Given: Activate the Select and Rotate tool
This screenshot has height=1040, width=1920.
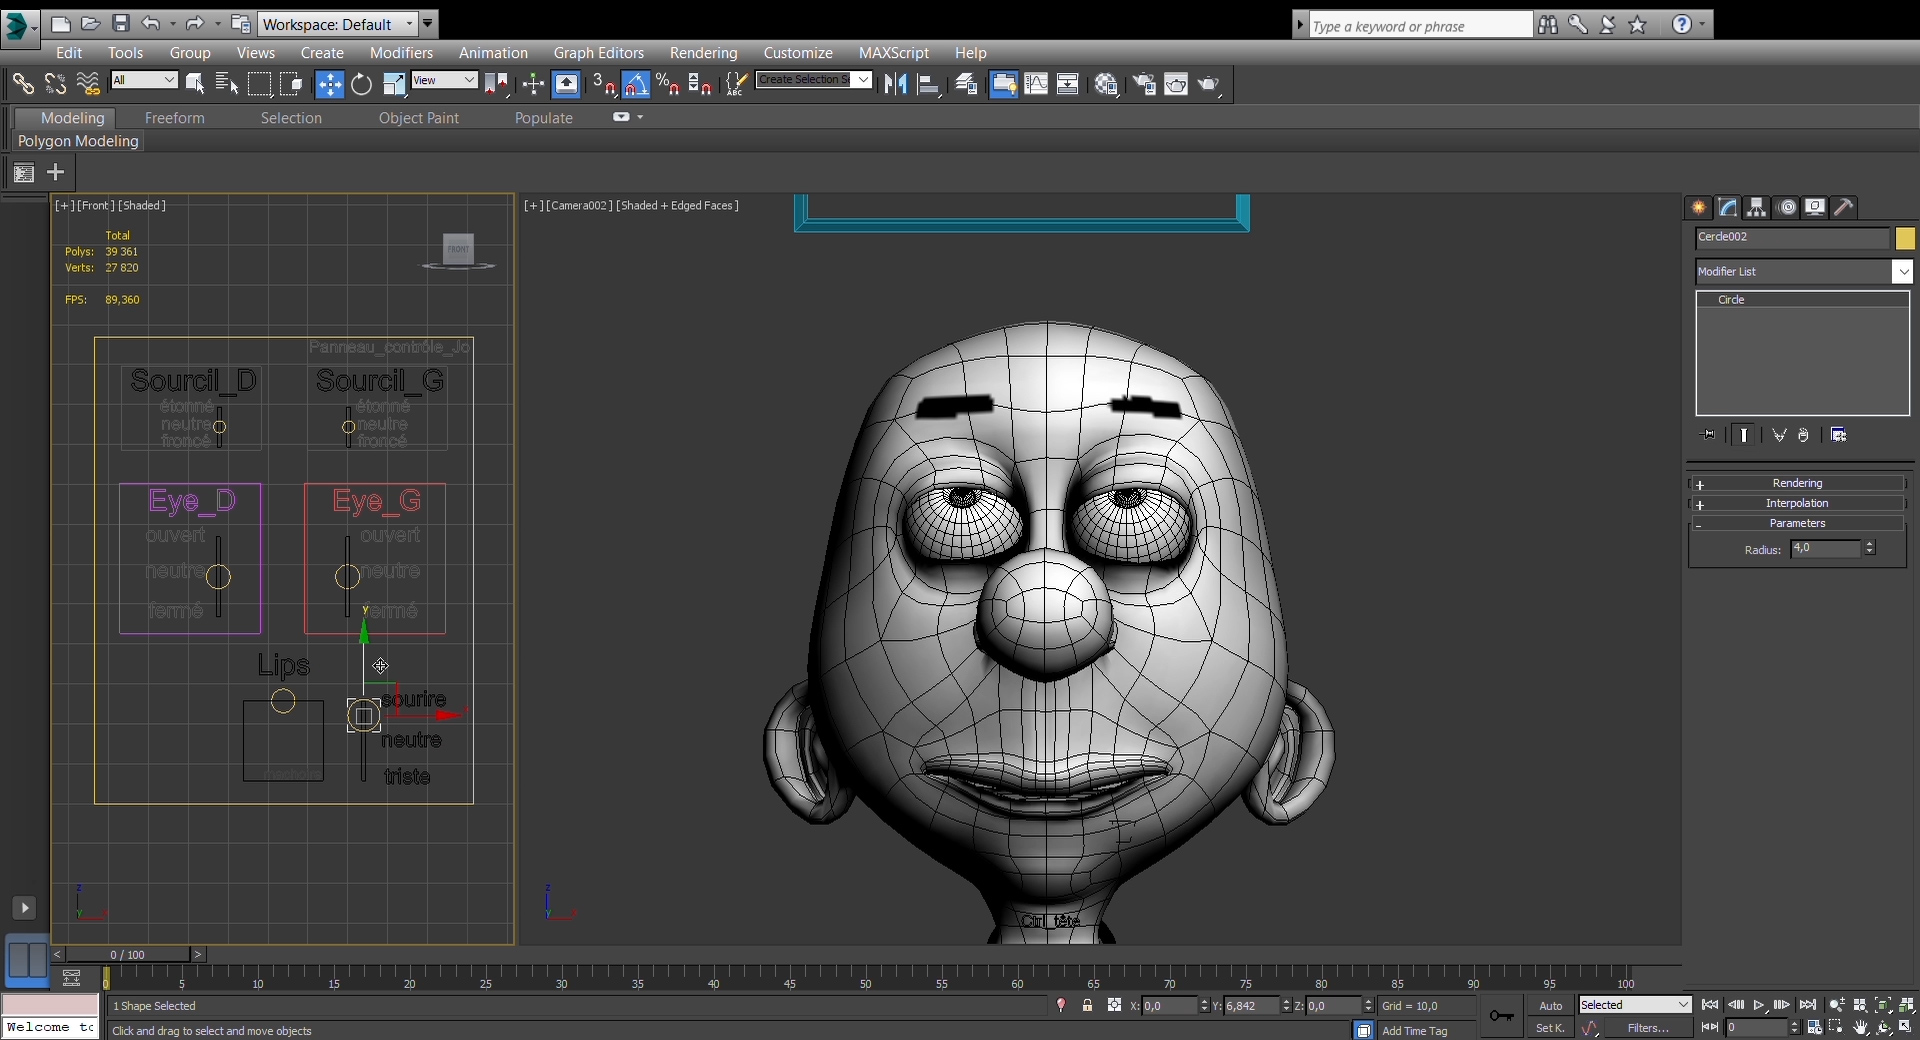Looking at the screenshot, I should [x=362, y=85].
